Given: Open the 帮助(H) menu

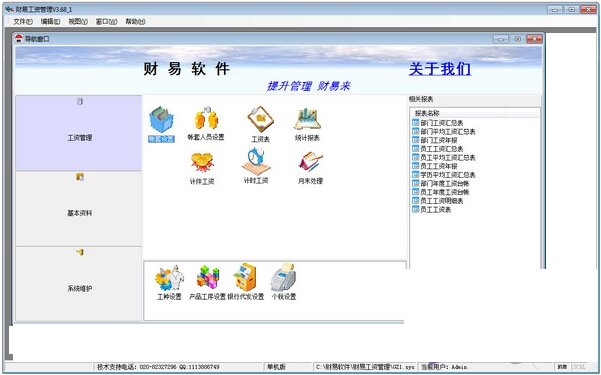Looking at the screenshot, I should click(135, 22).
